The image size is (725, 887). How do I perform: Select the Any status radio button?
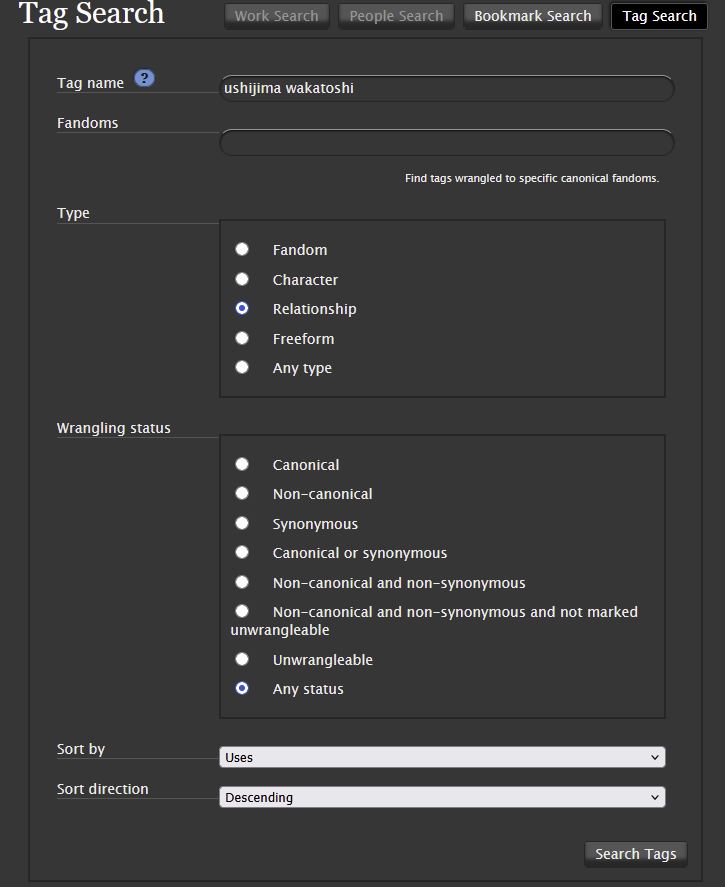click(242, 688)
